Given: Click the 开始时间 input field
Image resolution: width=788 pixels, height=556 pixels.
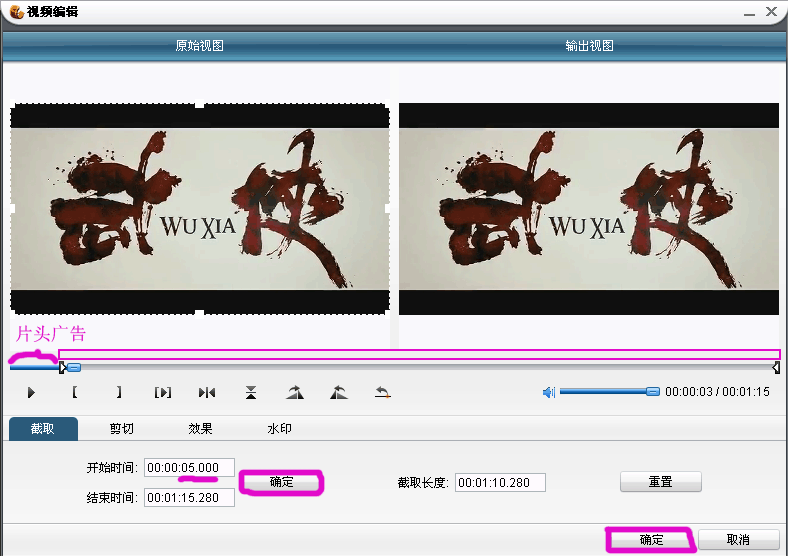Looking at the screenshot, I should (189, 468).
